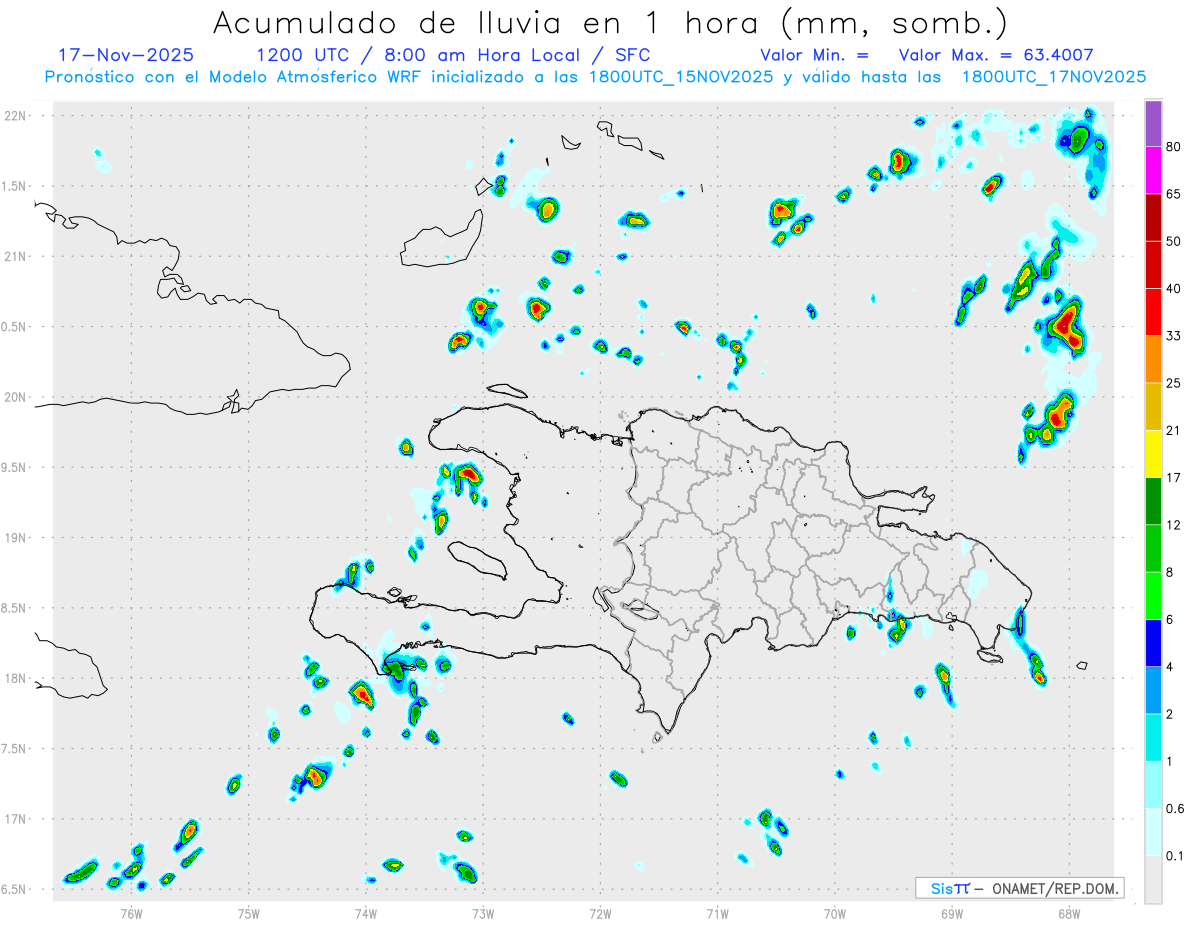The image size is (1200, 927).
Task: Click the longitude label "70W"
Action: tap(834, 913)
